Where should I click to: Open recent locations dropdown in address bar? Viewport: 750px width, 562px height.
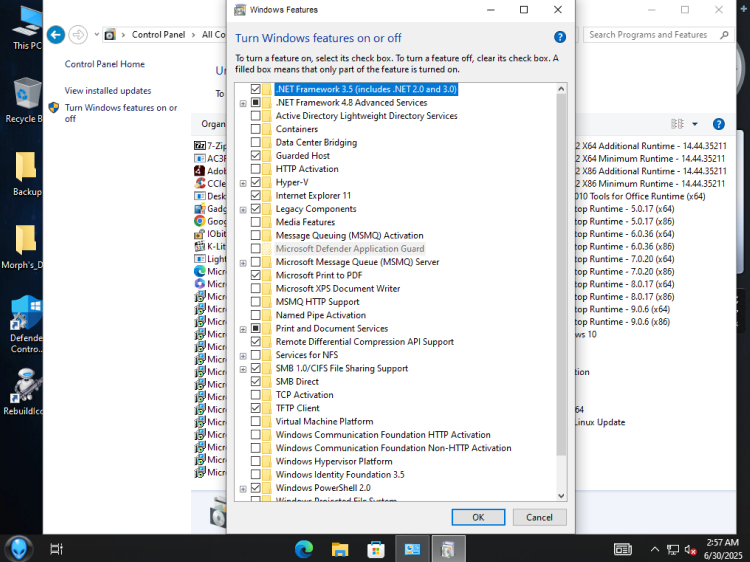click(x=97, y=34)
